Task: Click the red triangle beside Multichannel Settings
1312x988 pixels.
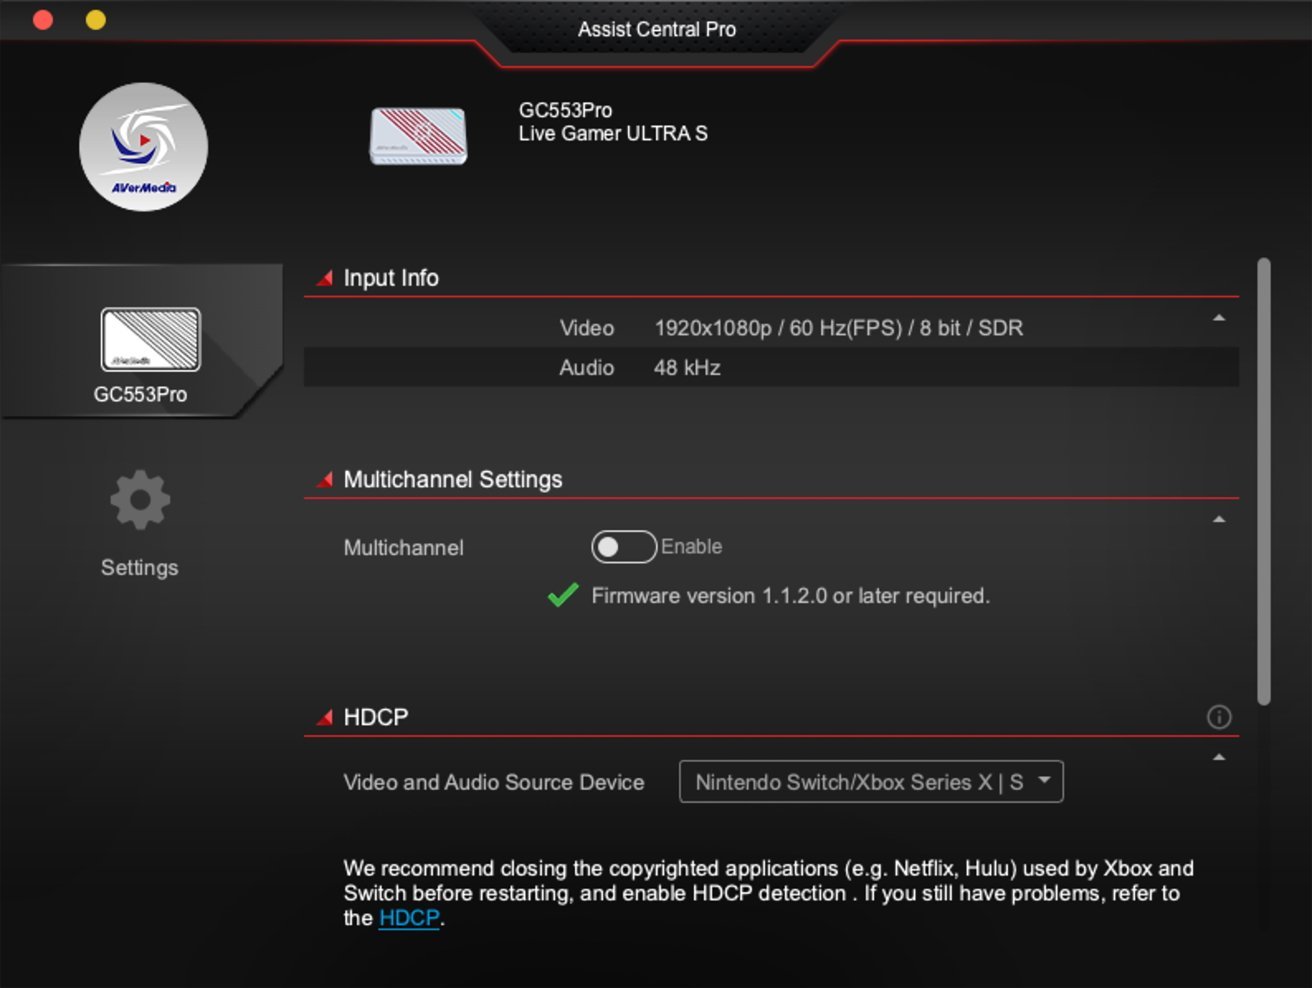Action: [324, 480]
